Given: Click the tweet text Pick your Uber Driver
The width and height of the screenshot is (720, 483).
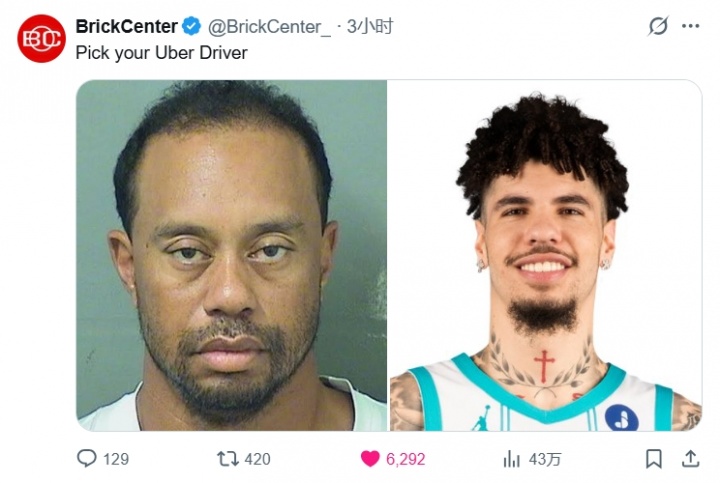Looking at the screenshot, I should (162, 53).
